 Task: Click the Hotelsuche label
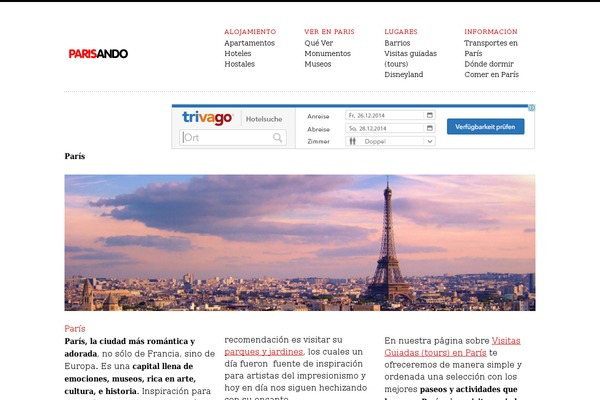point(264,119)
